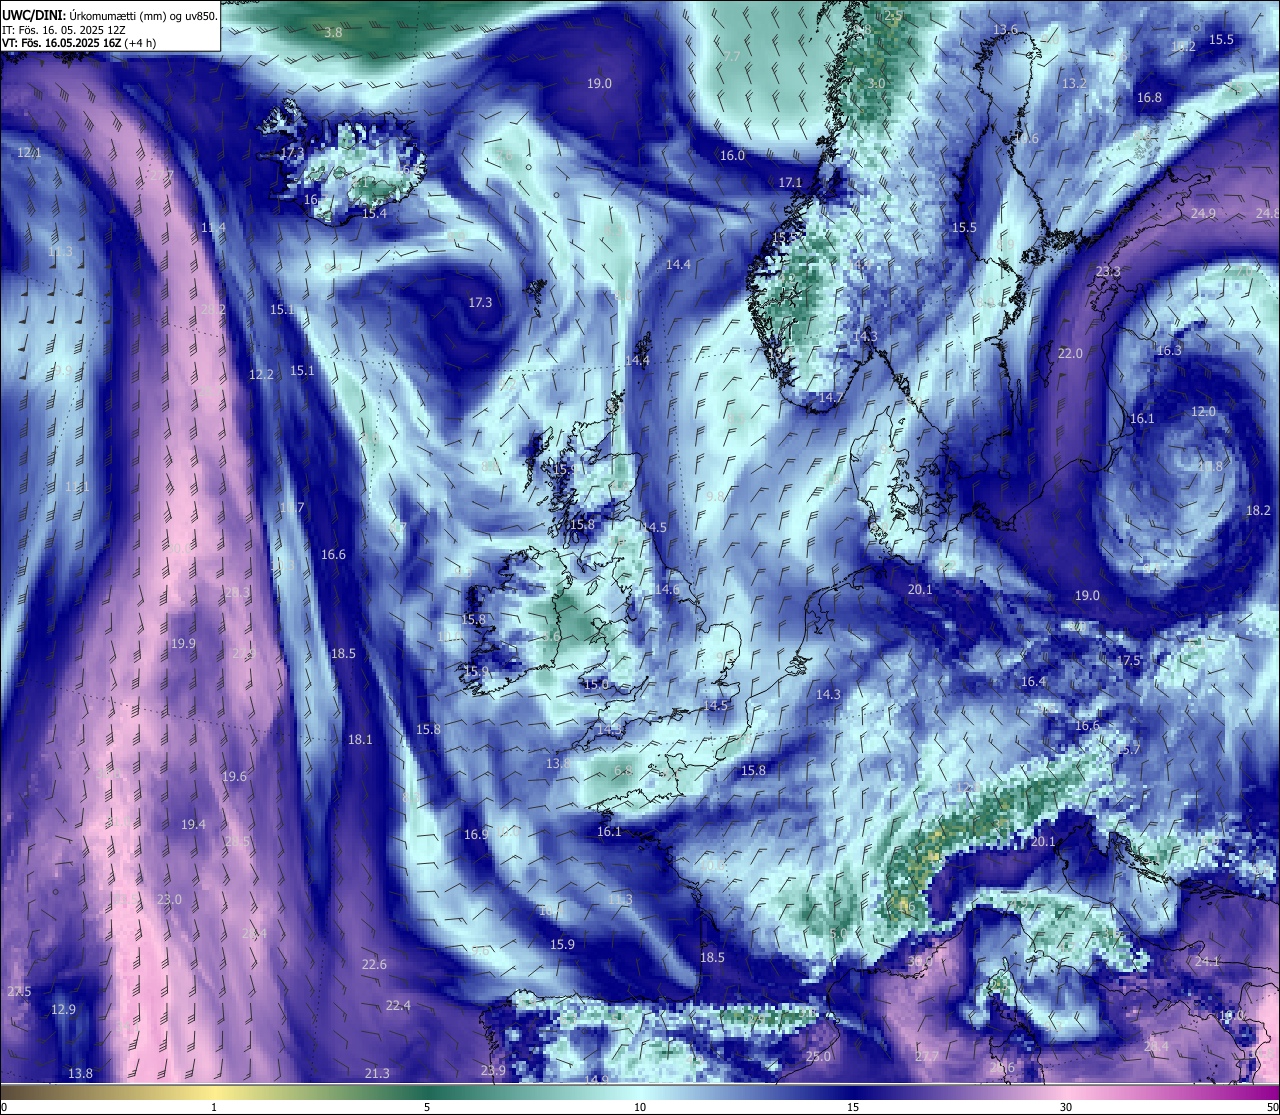The height and width of the screenshot is (1115, 1280).
Task: Click the map value "19.6"
Action: [x=234, y=777]
